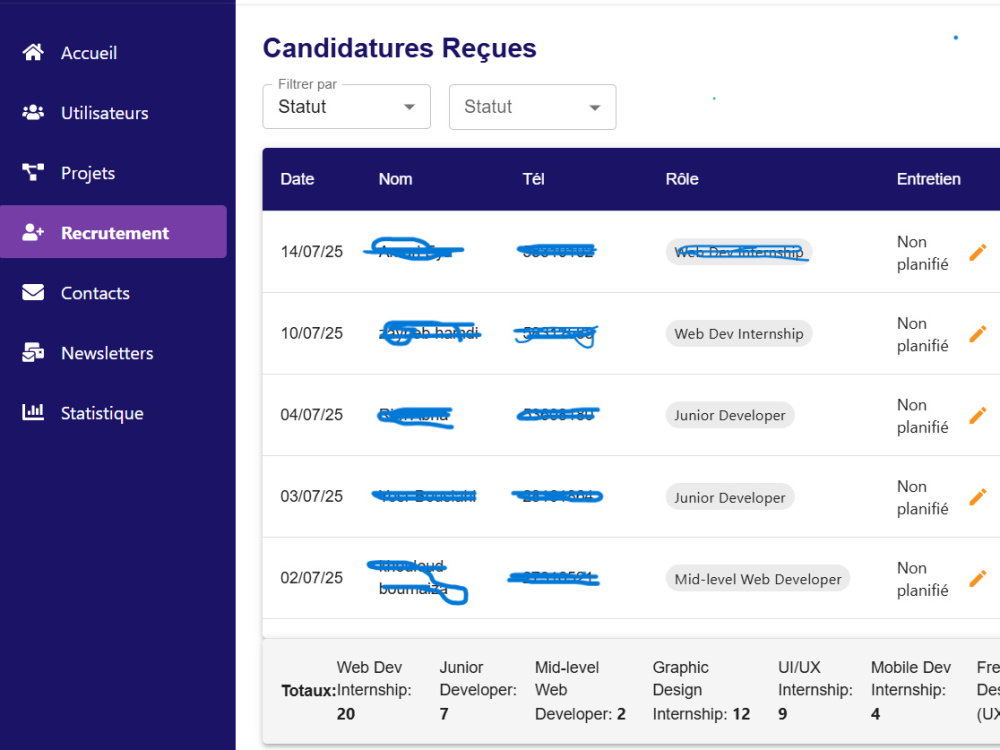
Task: Expand the second Statut dropdown
Action: click(533, 107)
